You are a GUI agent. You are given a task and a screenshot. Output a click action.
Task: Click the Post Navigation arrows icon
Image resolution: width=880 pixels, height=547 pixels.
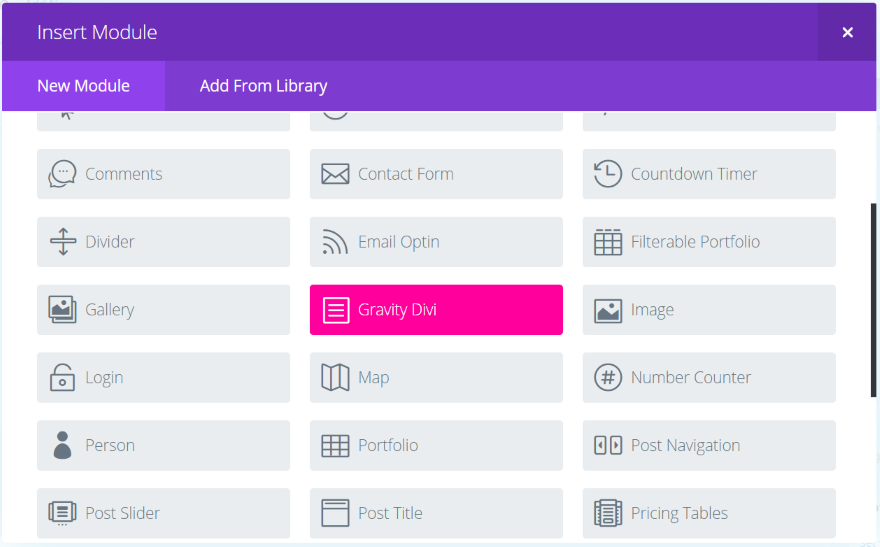point(607,446)
